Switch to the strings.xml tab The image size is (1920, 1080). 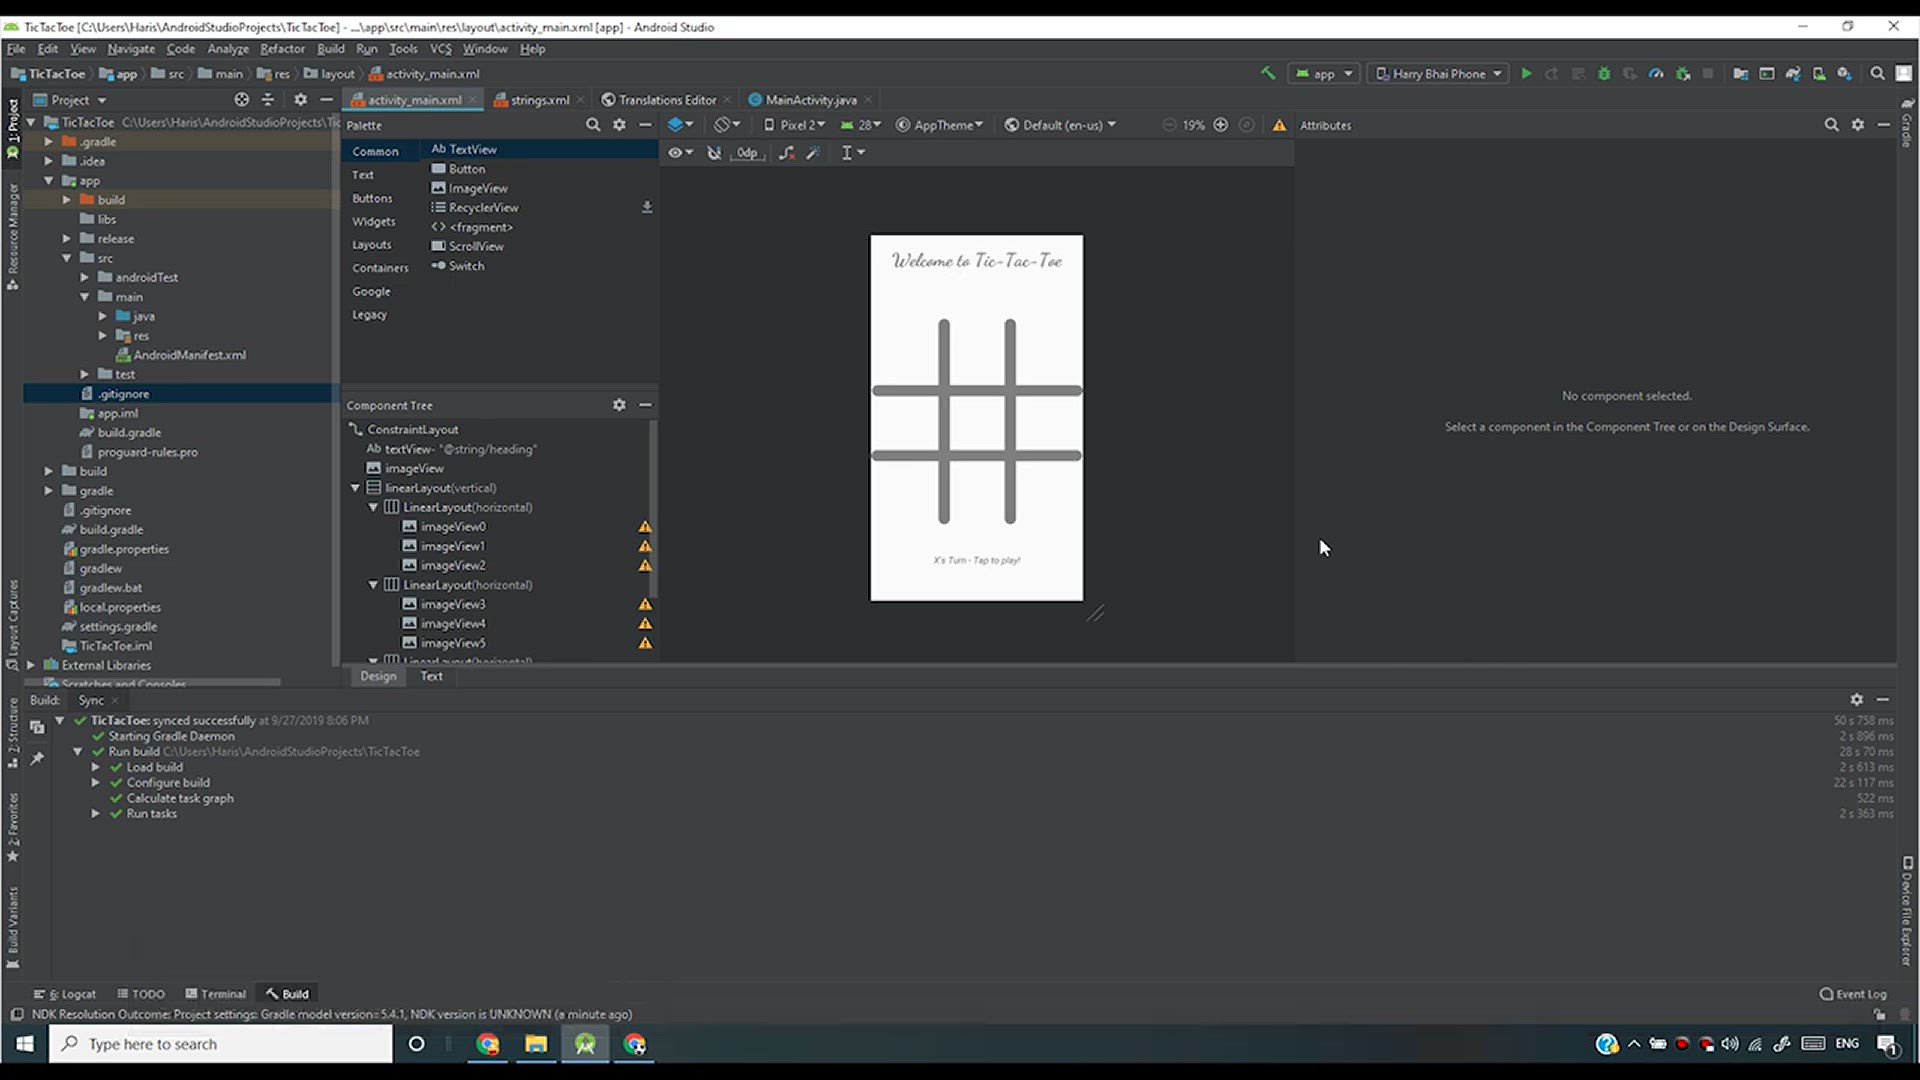pyautogui.click(x=539, y=100)
